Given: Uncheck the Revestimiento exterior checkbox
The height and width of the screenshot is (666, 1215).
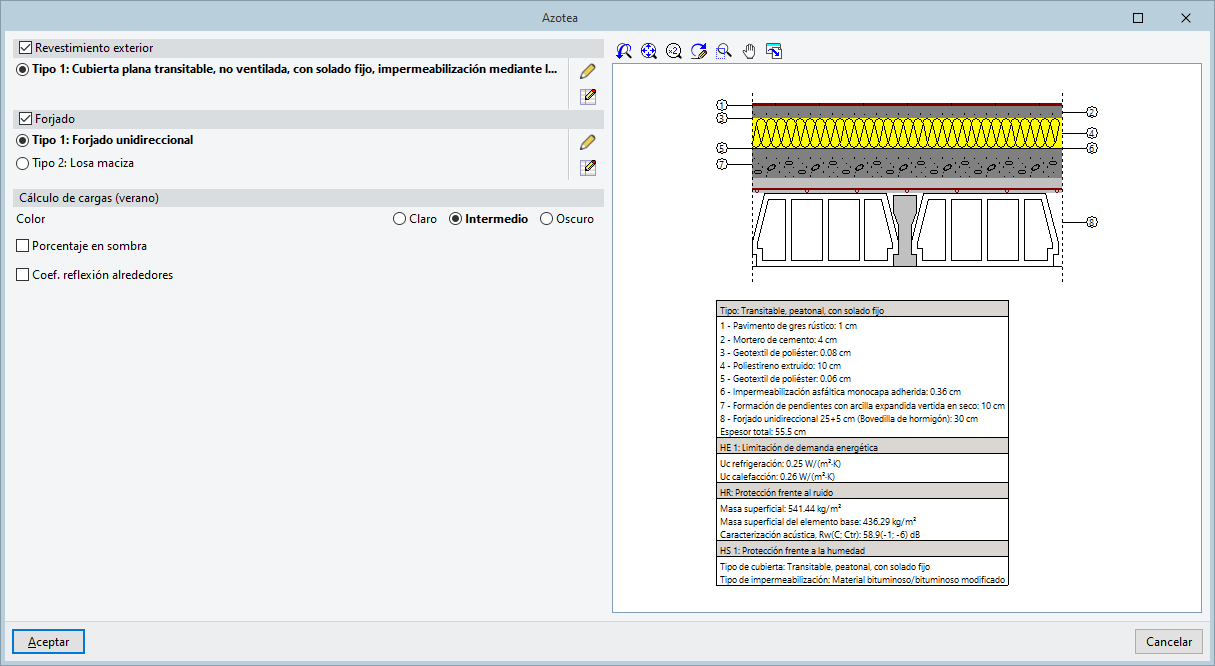Looking at the screenshot, I should click(26, 48).
